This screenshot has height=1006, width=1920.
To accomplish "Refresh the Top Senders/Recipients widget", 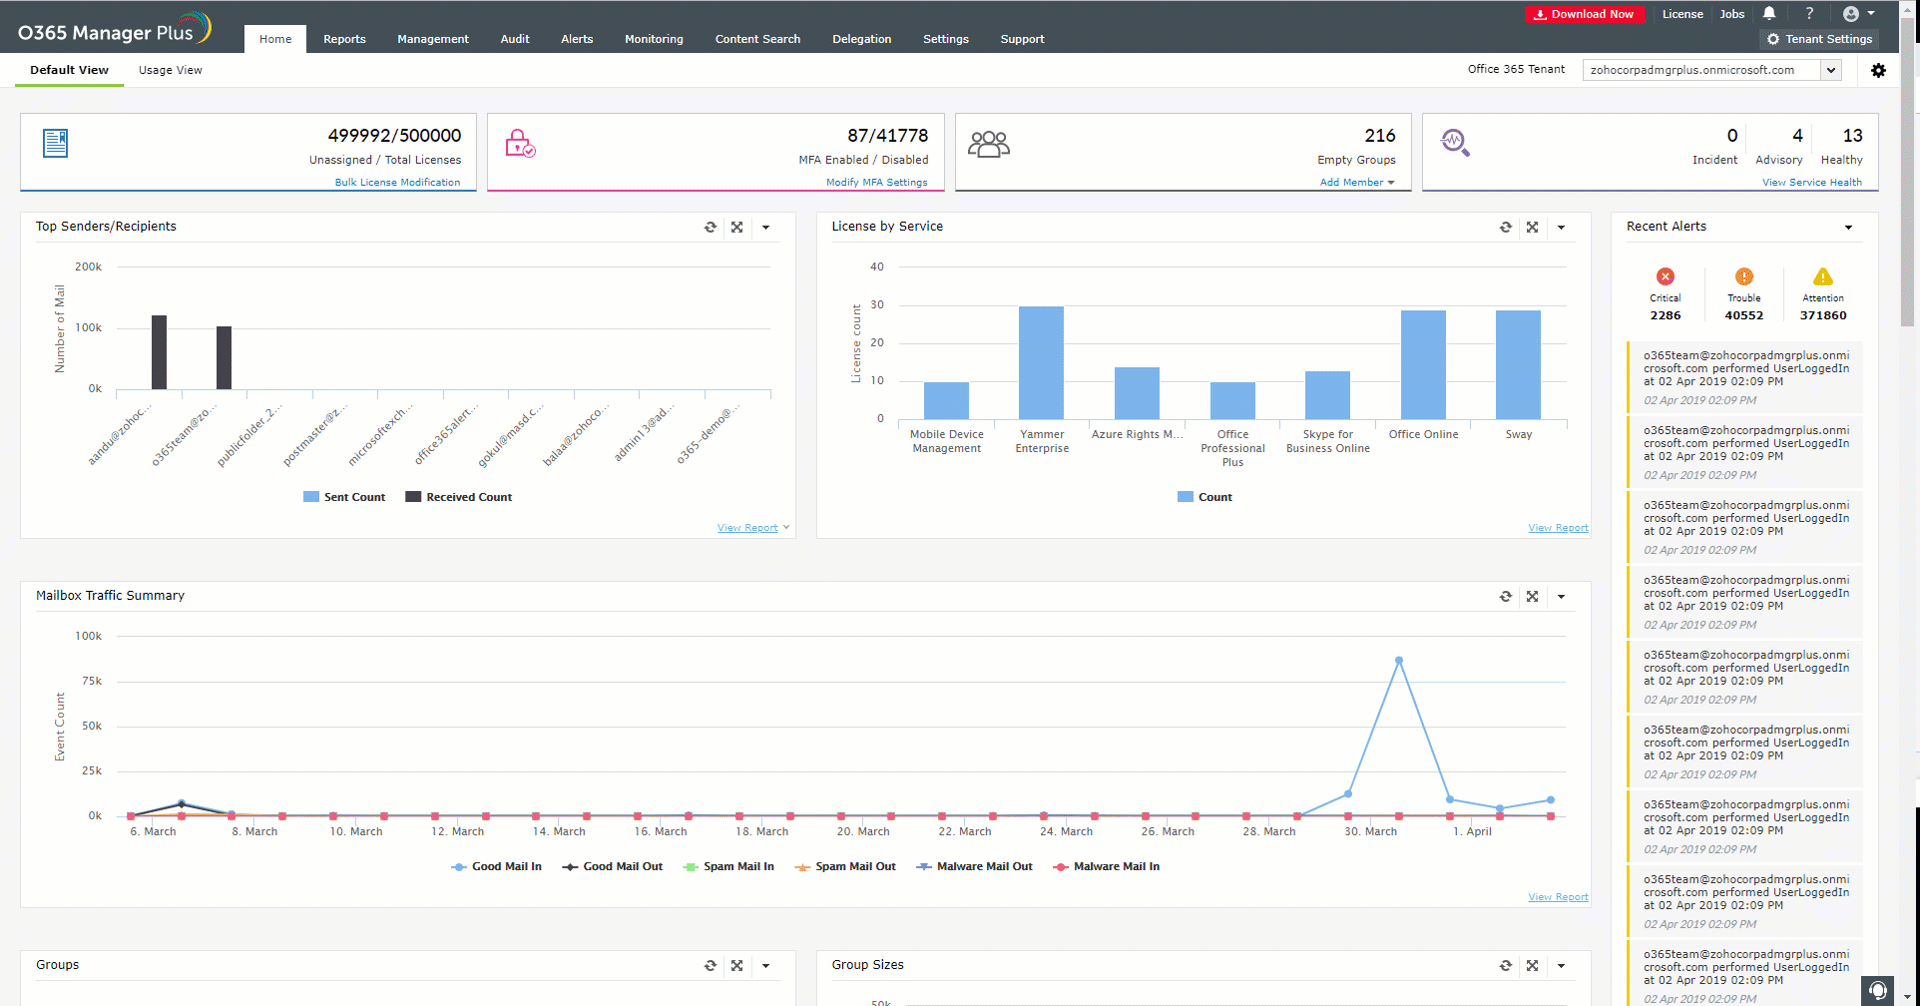I will pyautogui.click(x=710, y=227).
